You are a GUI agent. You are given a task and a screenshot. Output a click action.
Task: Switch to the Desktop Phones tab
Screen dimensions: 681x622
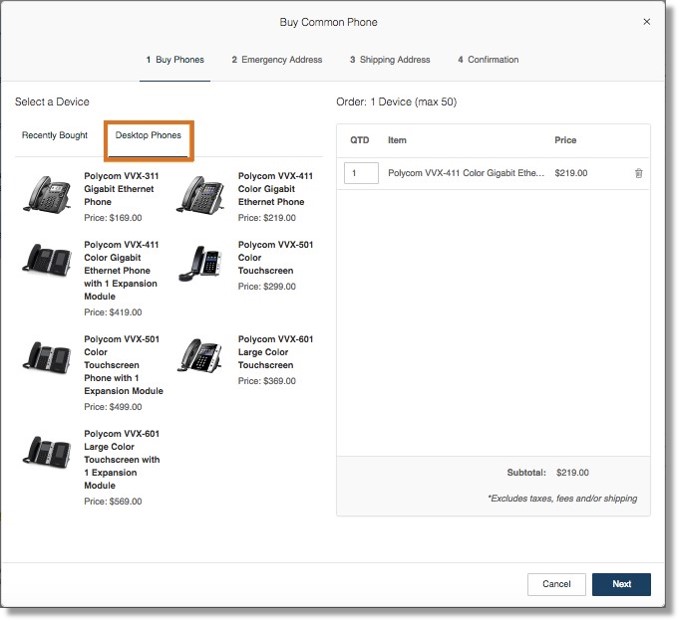point(148,135)
